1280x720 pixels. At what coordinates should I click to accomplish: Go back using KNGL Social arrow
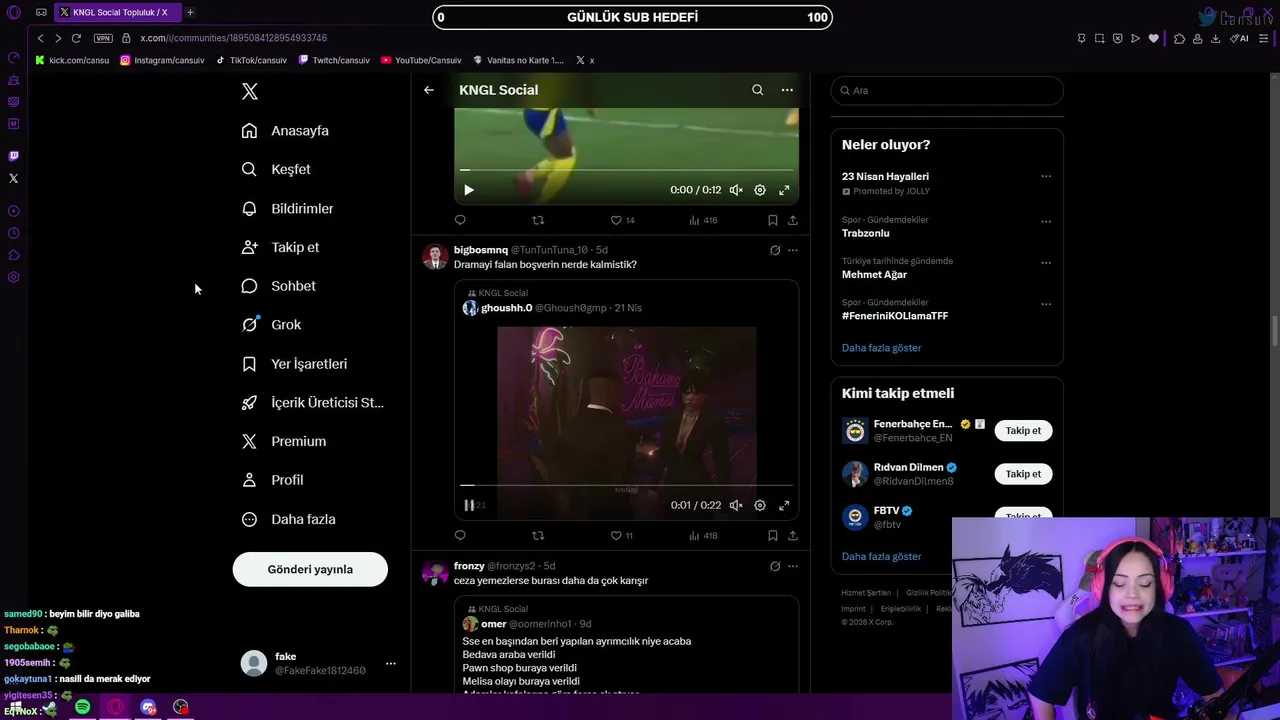429,90
